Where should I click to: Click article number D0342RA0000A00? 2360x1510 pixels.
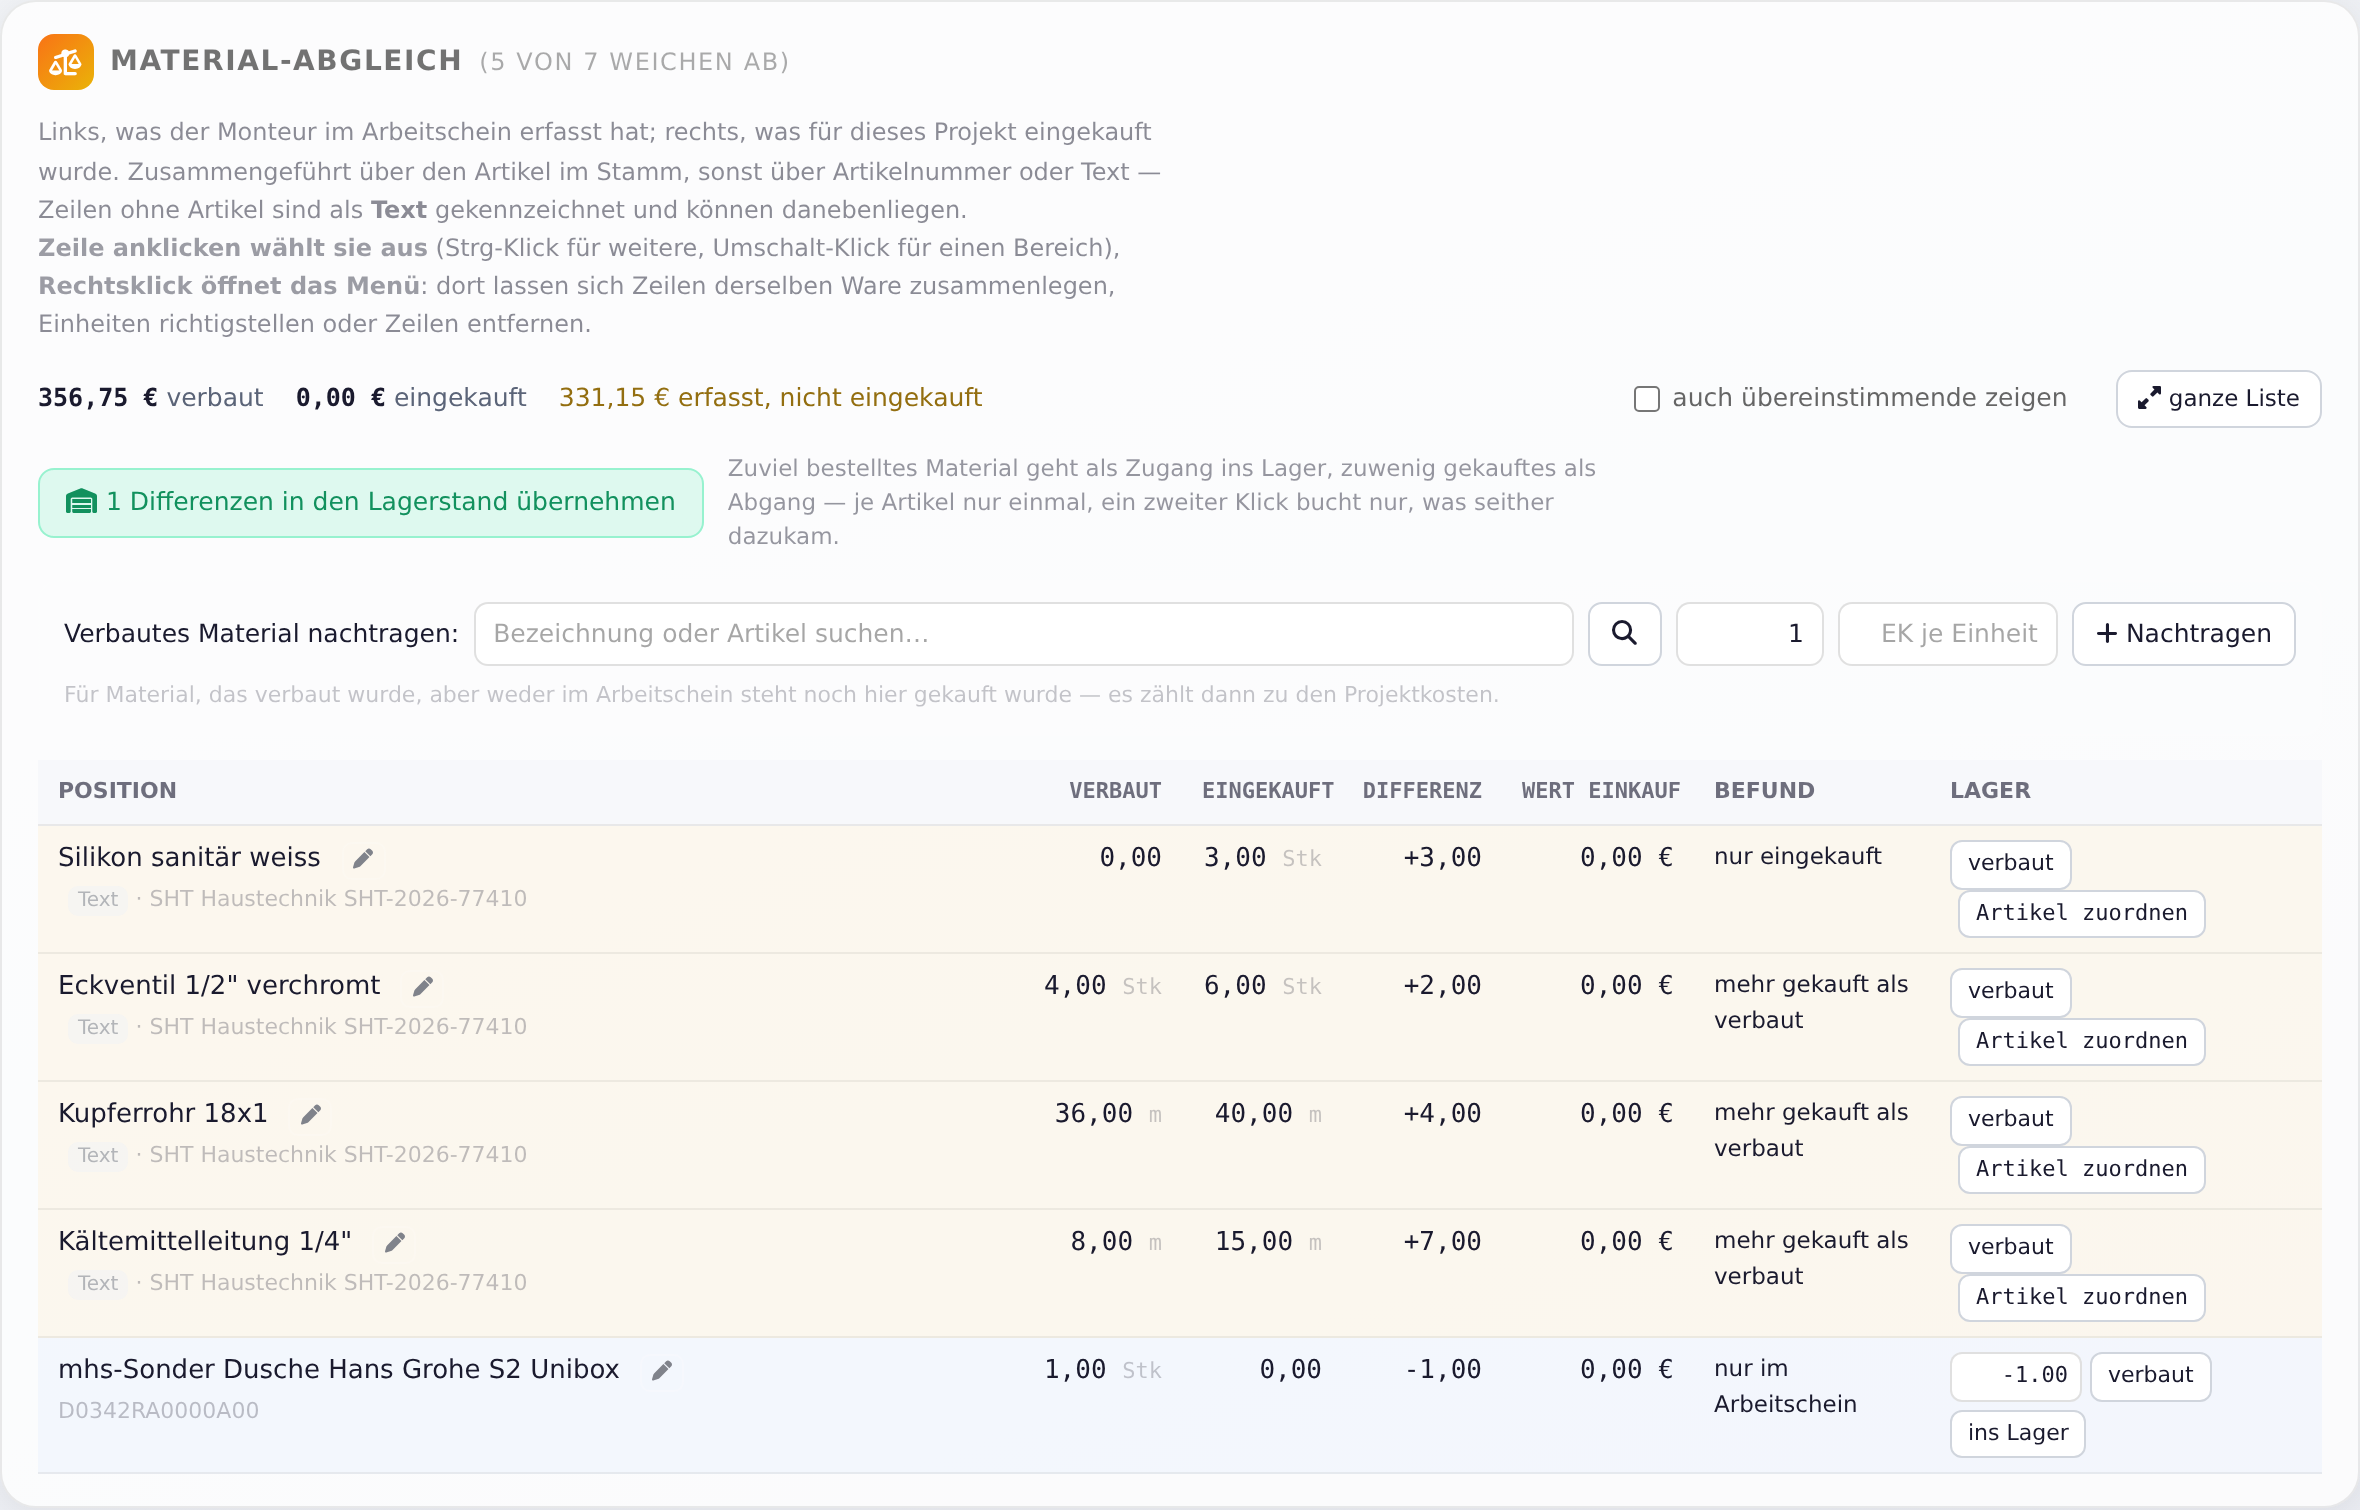point(158,1410)
